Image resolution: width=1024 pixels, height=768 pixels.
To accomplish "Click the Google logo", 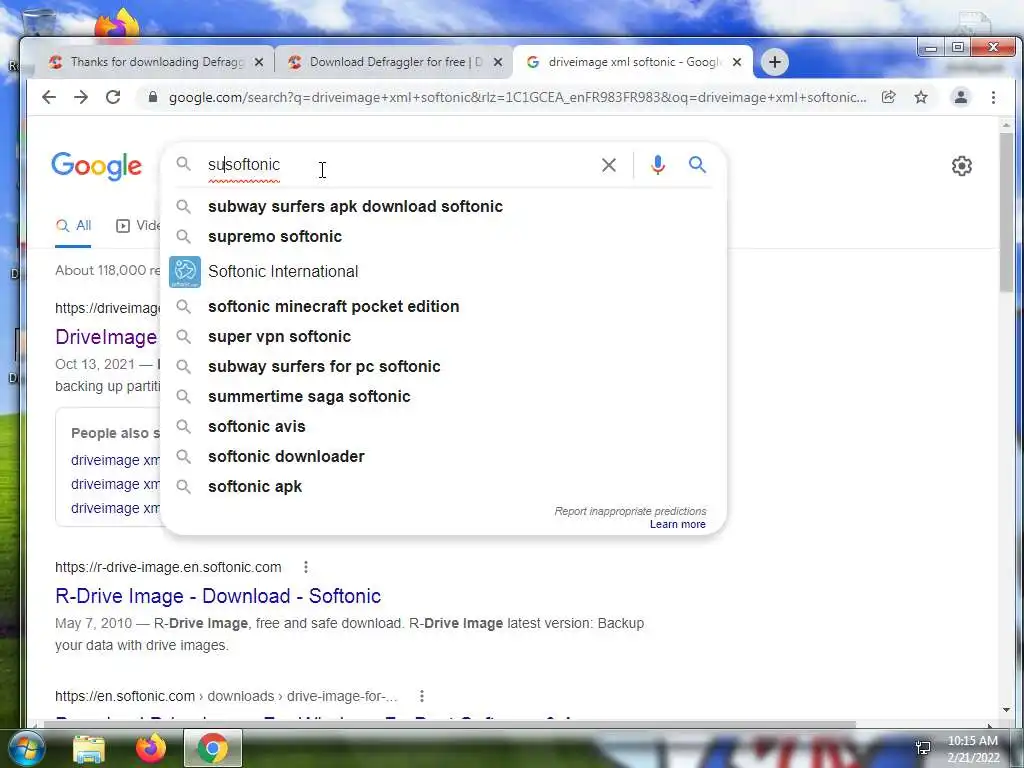I will click(x=97, y=166).
